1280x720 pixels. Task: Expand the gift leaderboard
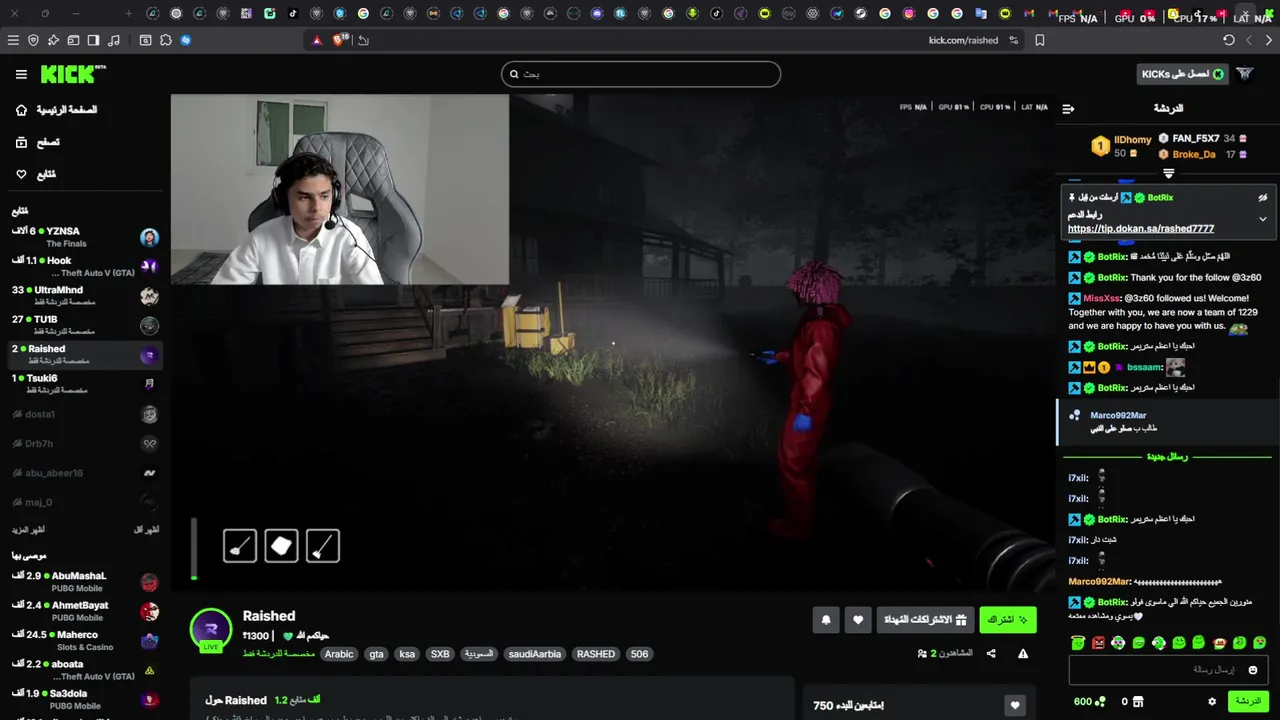(x=1168, y=174)
